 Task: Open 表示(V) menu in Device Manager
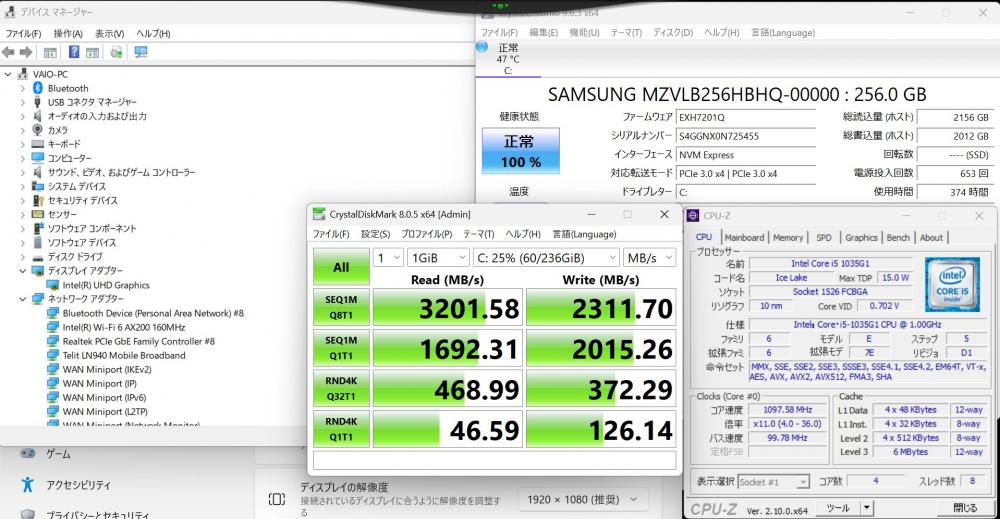[x=110, y=33]
